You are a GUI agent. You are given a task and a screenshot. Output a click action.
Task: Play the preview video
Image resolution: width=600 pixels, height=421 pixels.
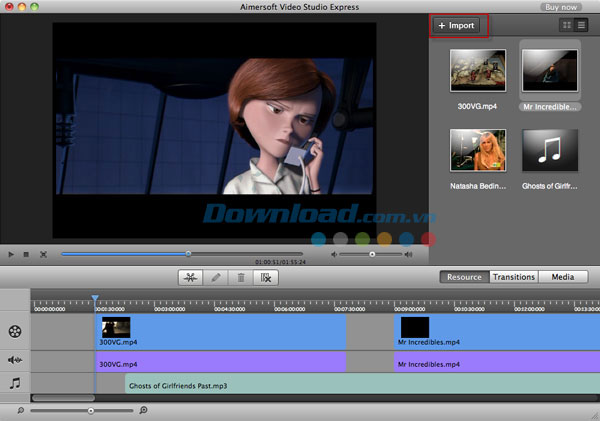[x=11, y=254]
